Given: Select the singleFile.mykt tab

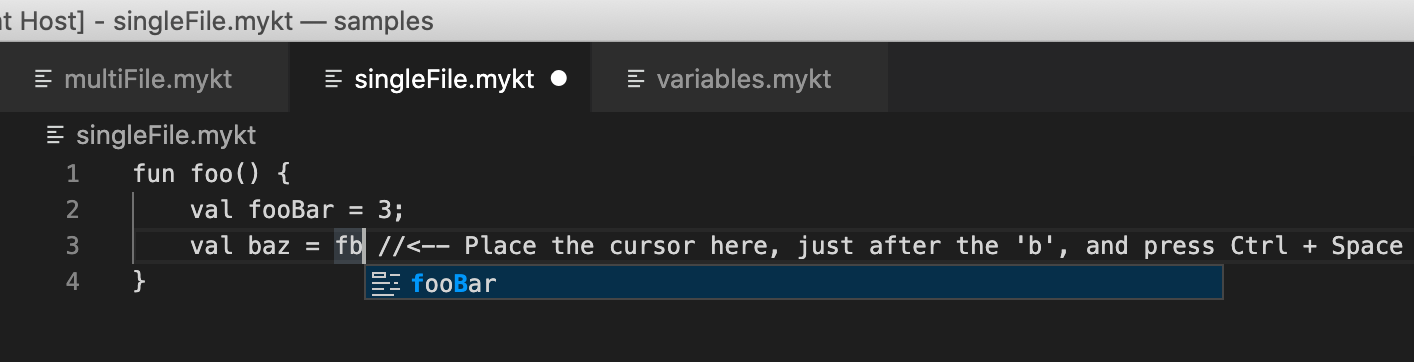Looking at the screenshot, I should click(440, 78).
